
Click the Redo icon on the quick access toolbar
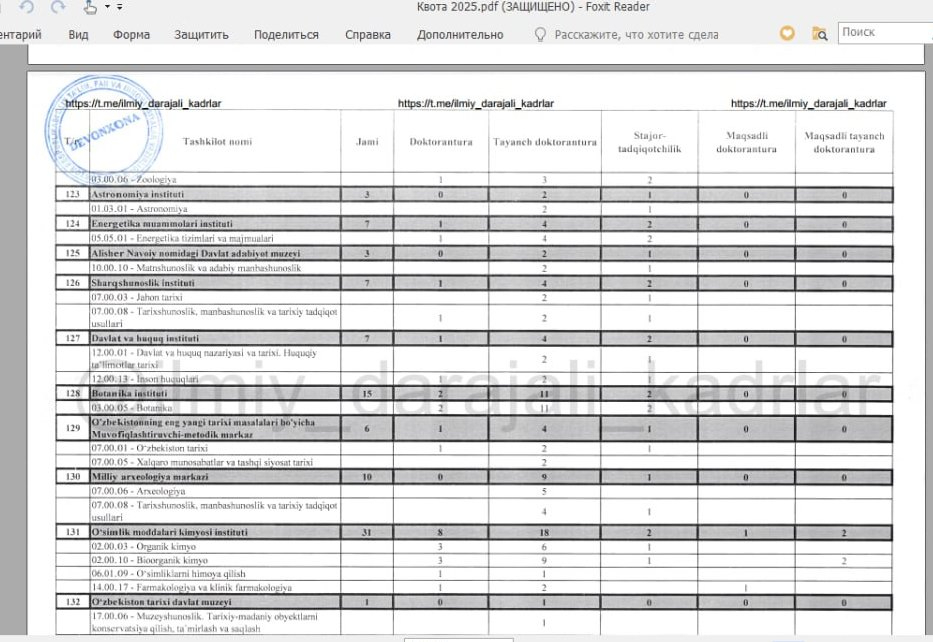tap(58, 7)
